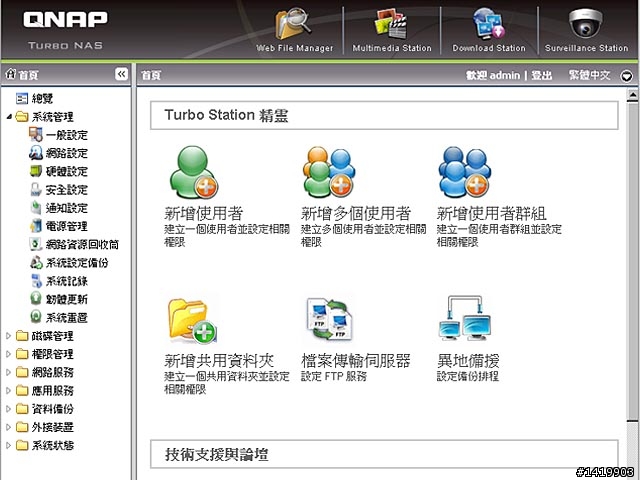This screenshot has height=480, width=640.
Task: Open 系統重置 item
Action: point(67,318)
